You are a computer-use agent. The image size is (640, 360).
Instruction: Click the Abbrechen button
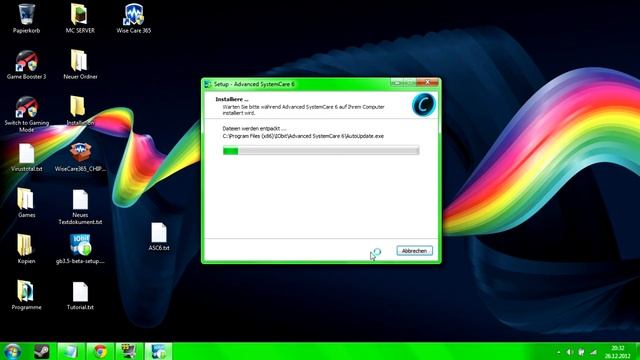coord(414,251)
